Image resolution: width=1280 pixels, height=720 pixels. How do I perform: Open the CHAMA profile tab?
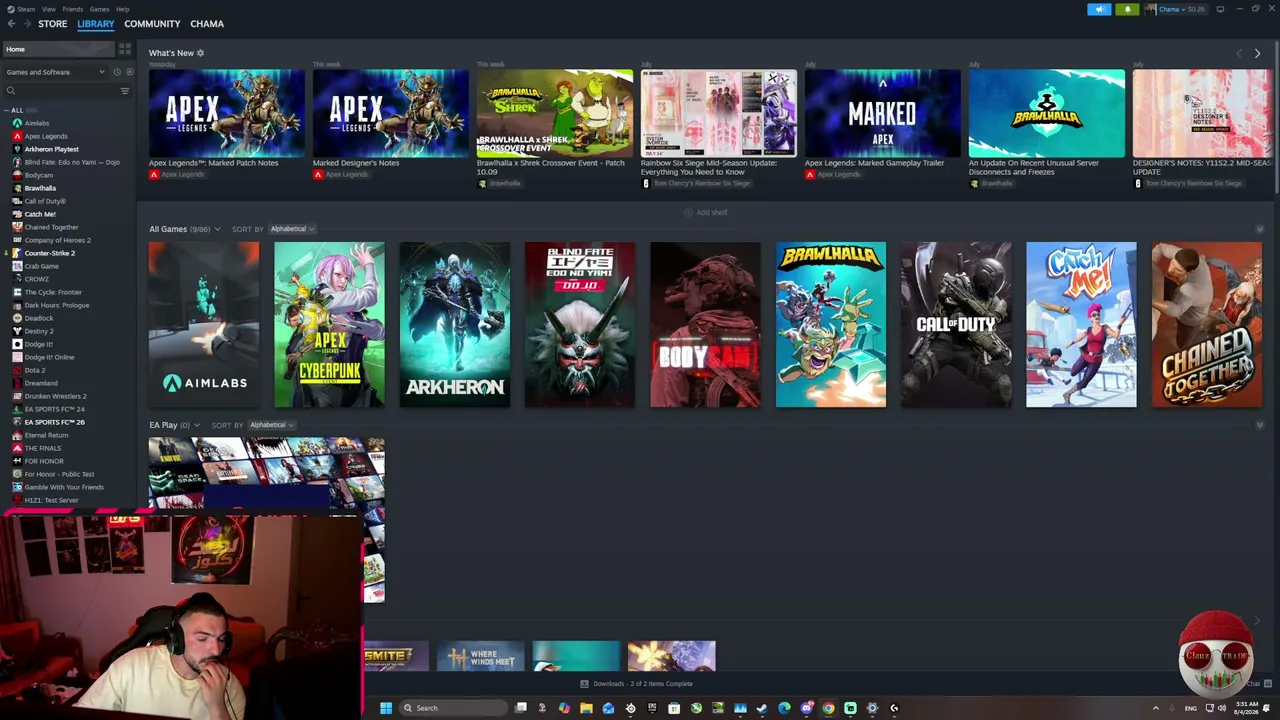207,24
